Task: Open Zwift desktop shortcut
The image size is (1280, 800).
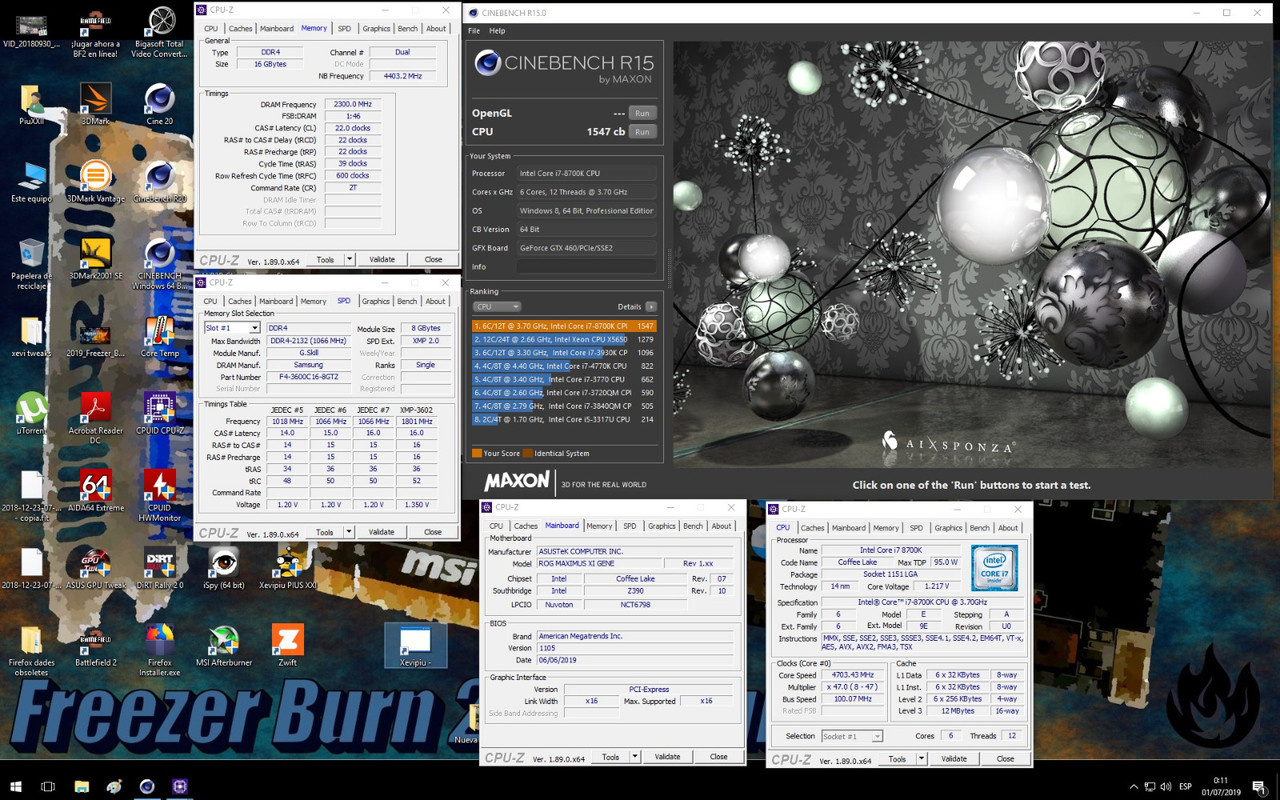Action: pos(288,645)
